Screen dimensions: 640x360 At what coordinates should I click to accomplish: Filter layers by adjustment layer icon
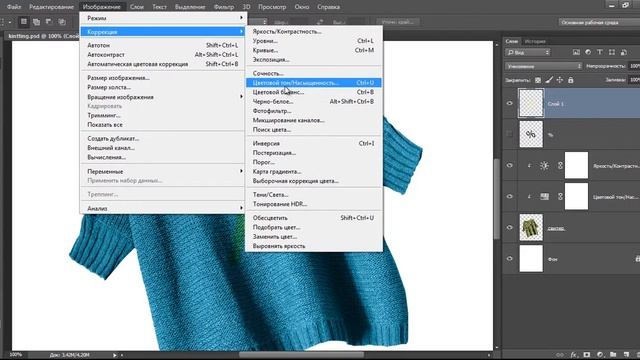click(588, 52)
